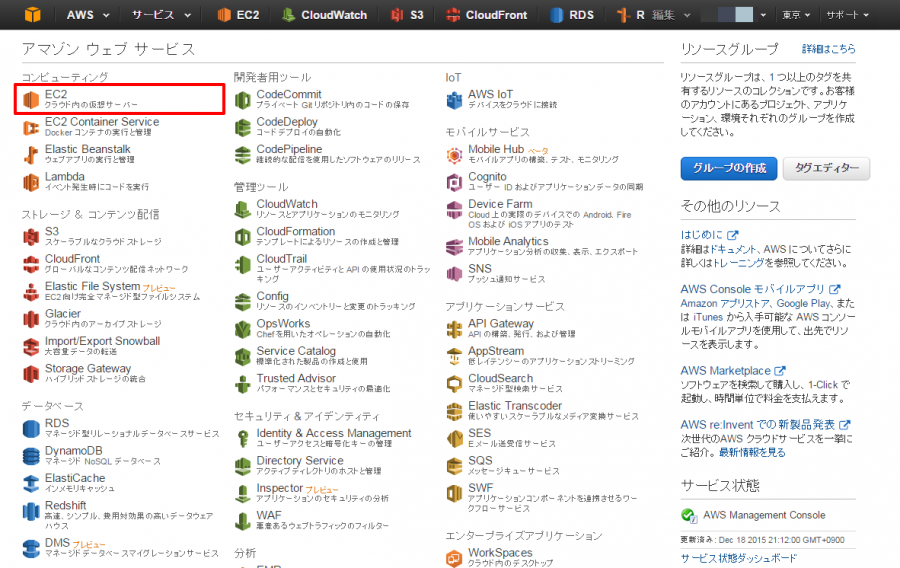Click the タグエディター button

click(827, 168)
